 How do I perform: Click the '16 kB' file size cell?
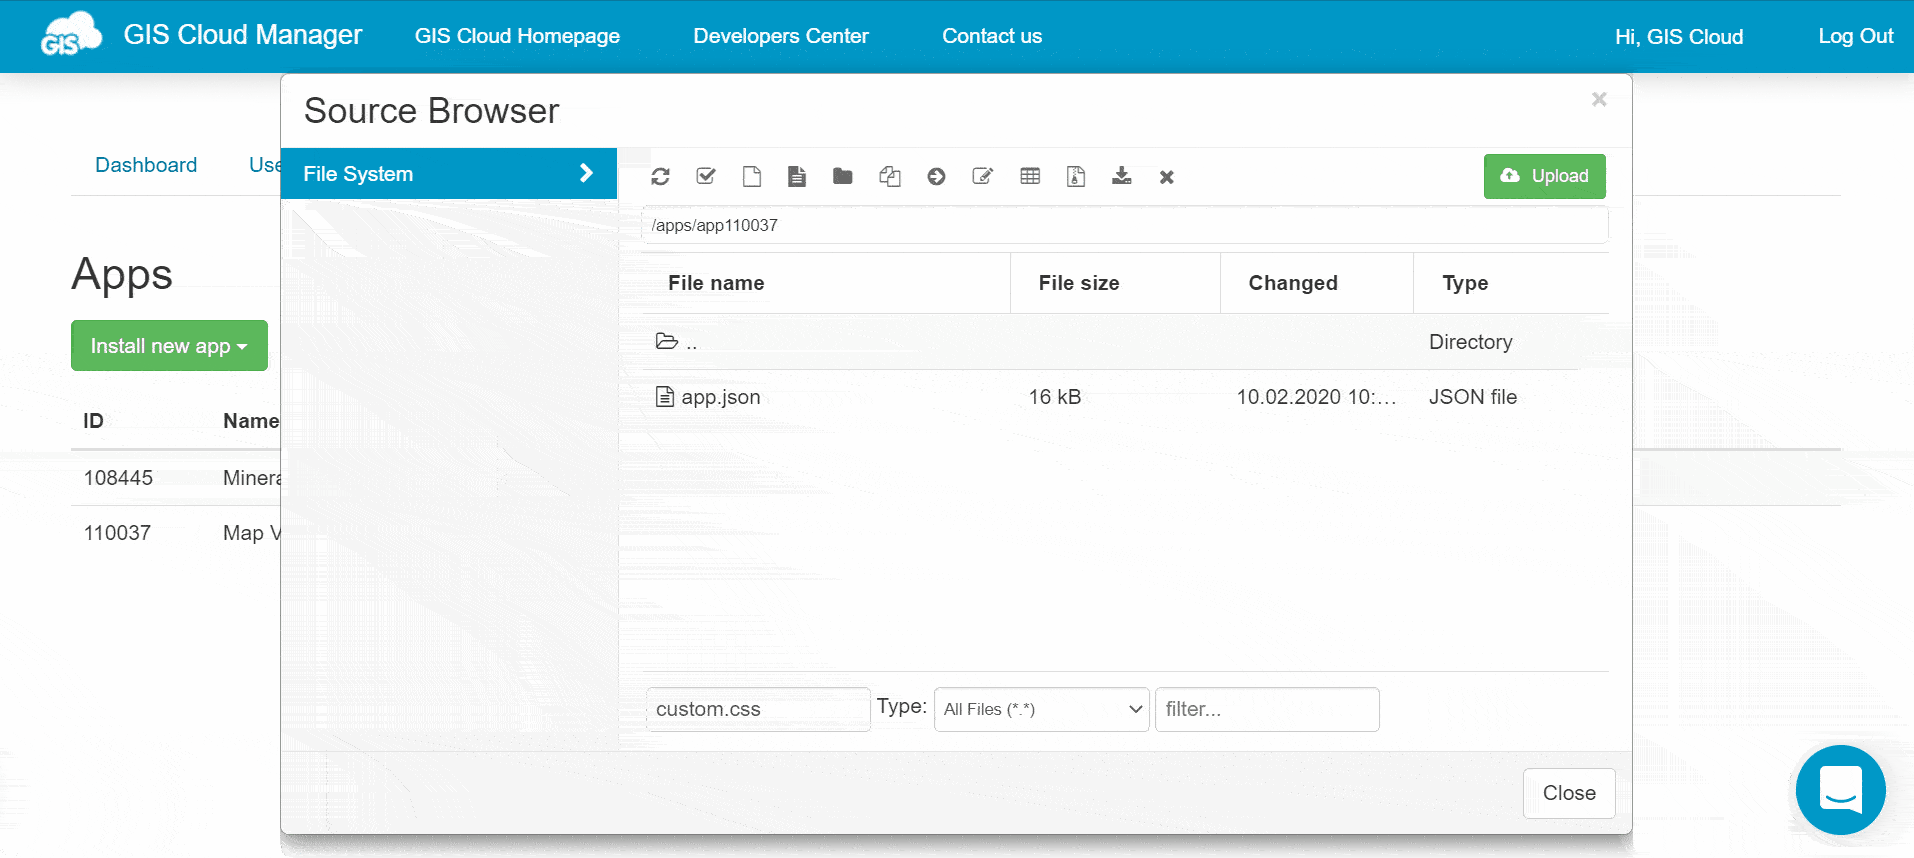point(1055,397)
